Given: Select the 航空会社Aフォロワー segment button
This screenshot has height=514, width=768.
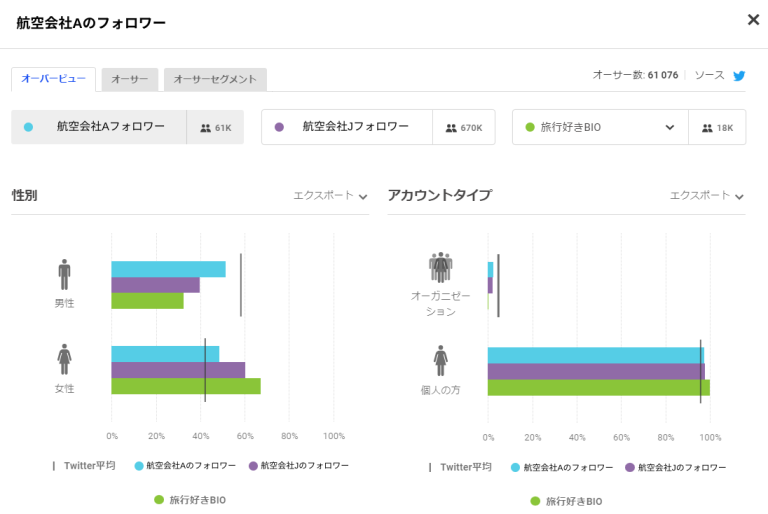Looking at the screenshot, I should click(99, 127).
